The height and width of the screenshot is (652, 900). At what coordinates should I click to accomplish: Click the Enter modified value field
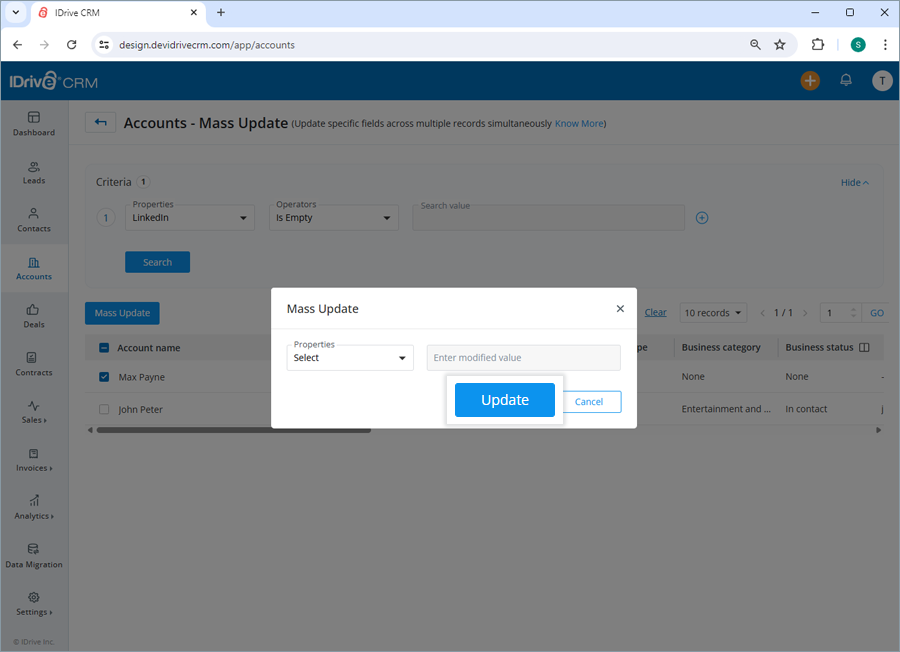523,357
